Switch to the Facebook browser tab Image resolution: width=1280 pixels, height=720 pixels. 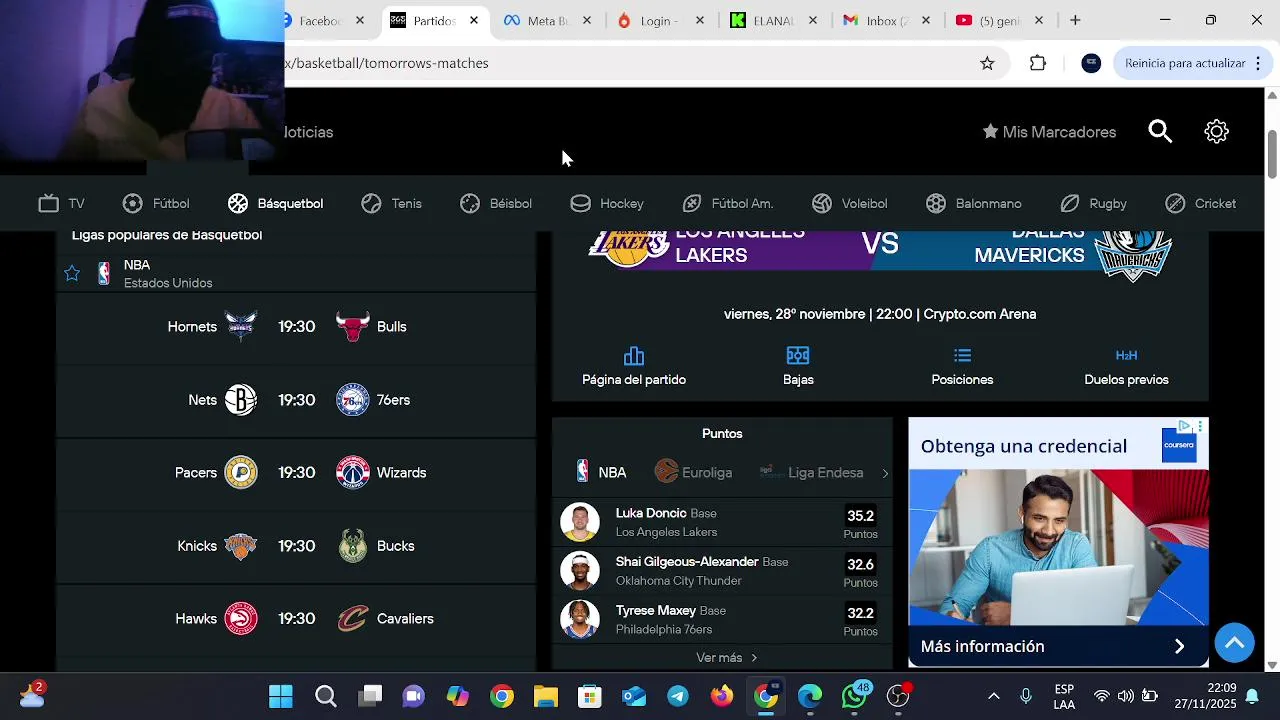tap(321, 20)
